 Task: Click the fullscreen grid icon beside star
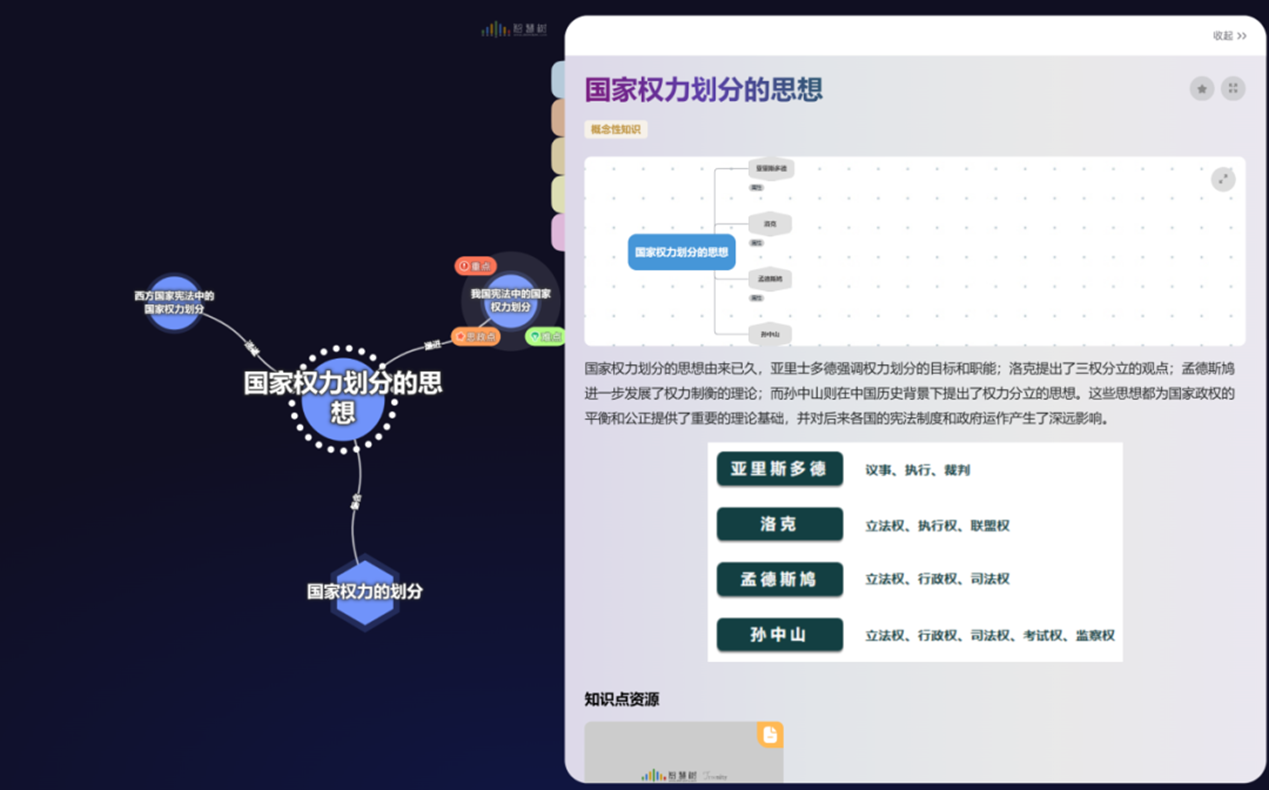pyautogui.click(x=1233, y=89)
